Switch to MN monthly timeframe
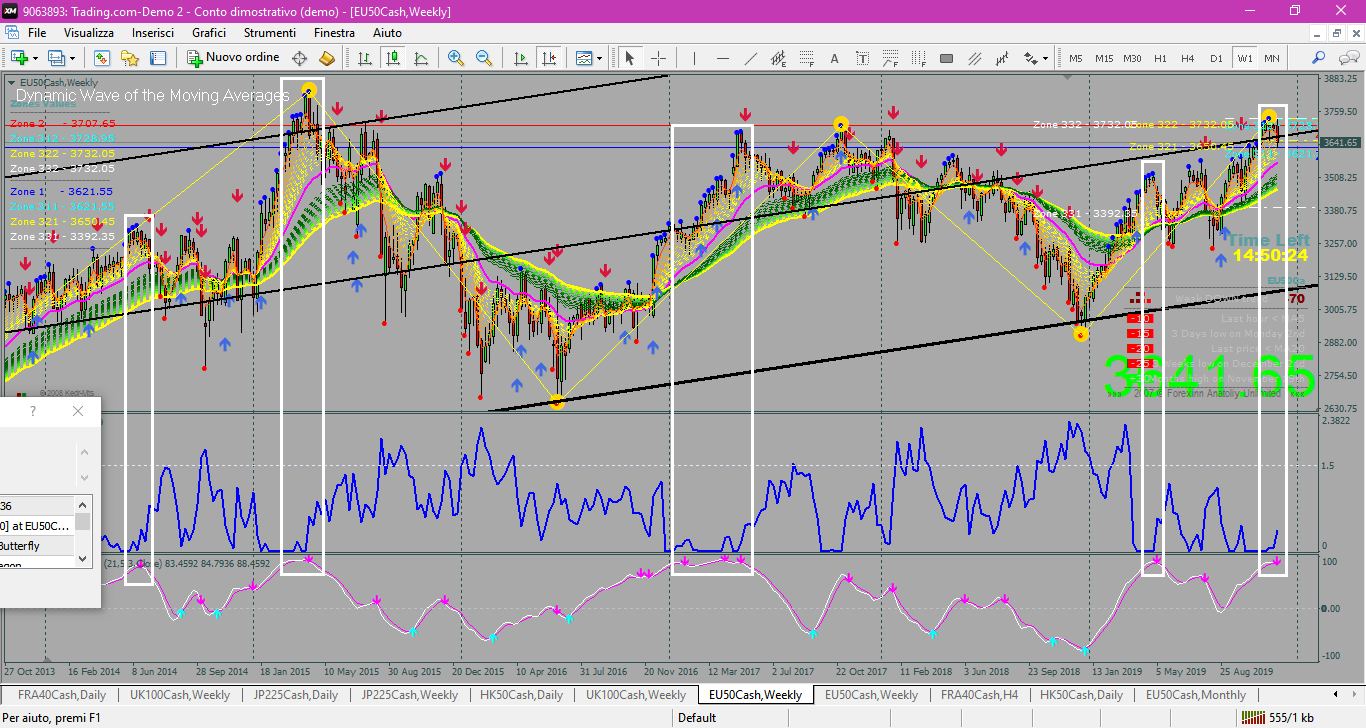Viewport: 1366px width, 728px height. (1271, 58)
